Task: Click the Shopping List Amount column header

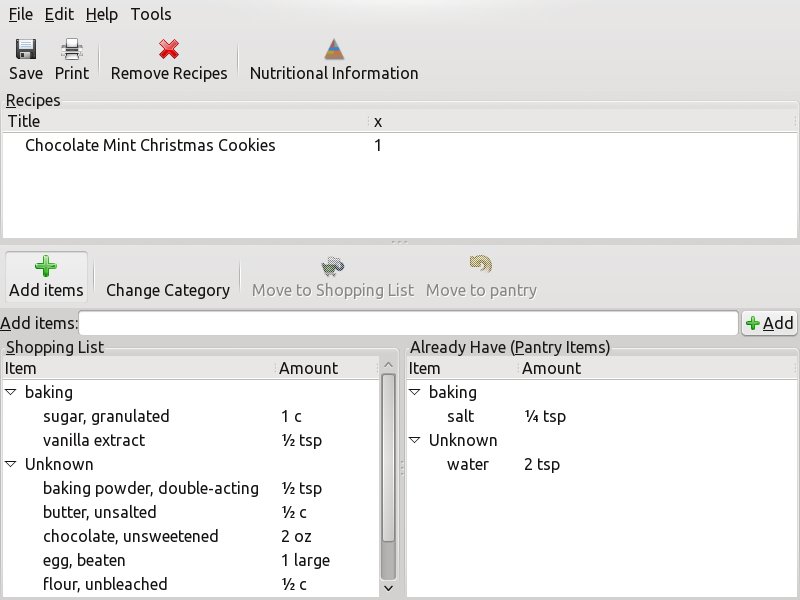Action: [327, 368]
